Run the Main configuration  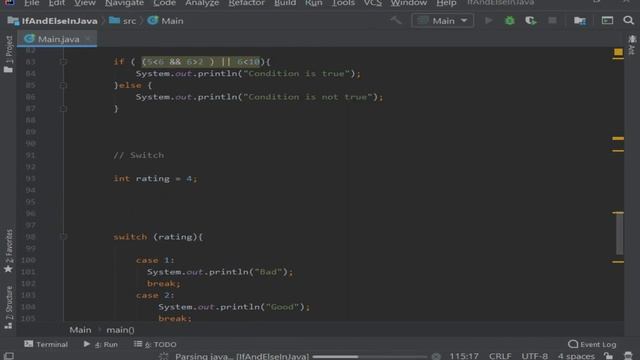tap(488, 20)
